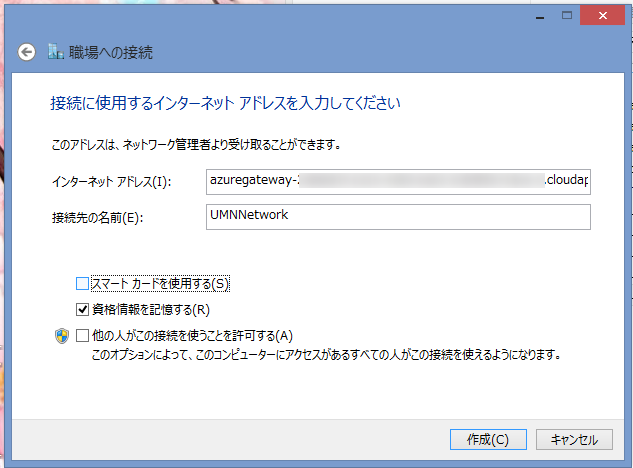This screenshot has height=468, width=633.
Task: Click the 接続先の名前(E): label
Action: (97, 218)
